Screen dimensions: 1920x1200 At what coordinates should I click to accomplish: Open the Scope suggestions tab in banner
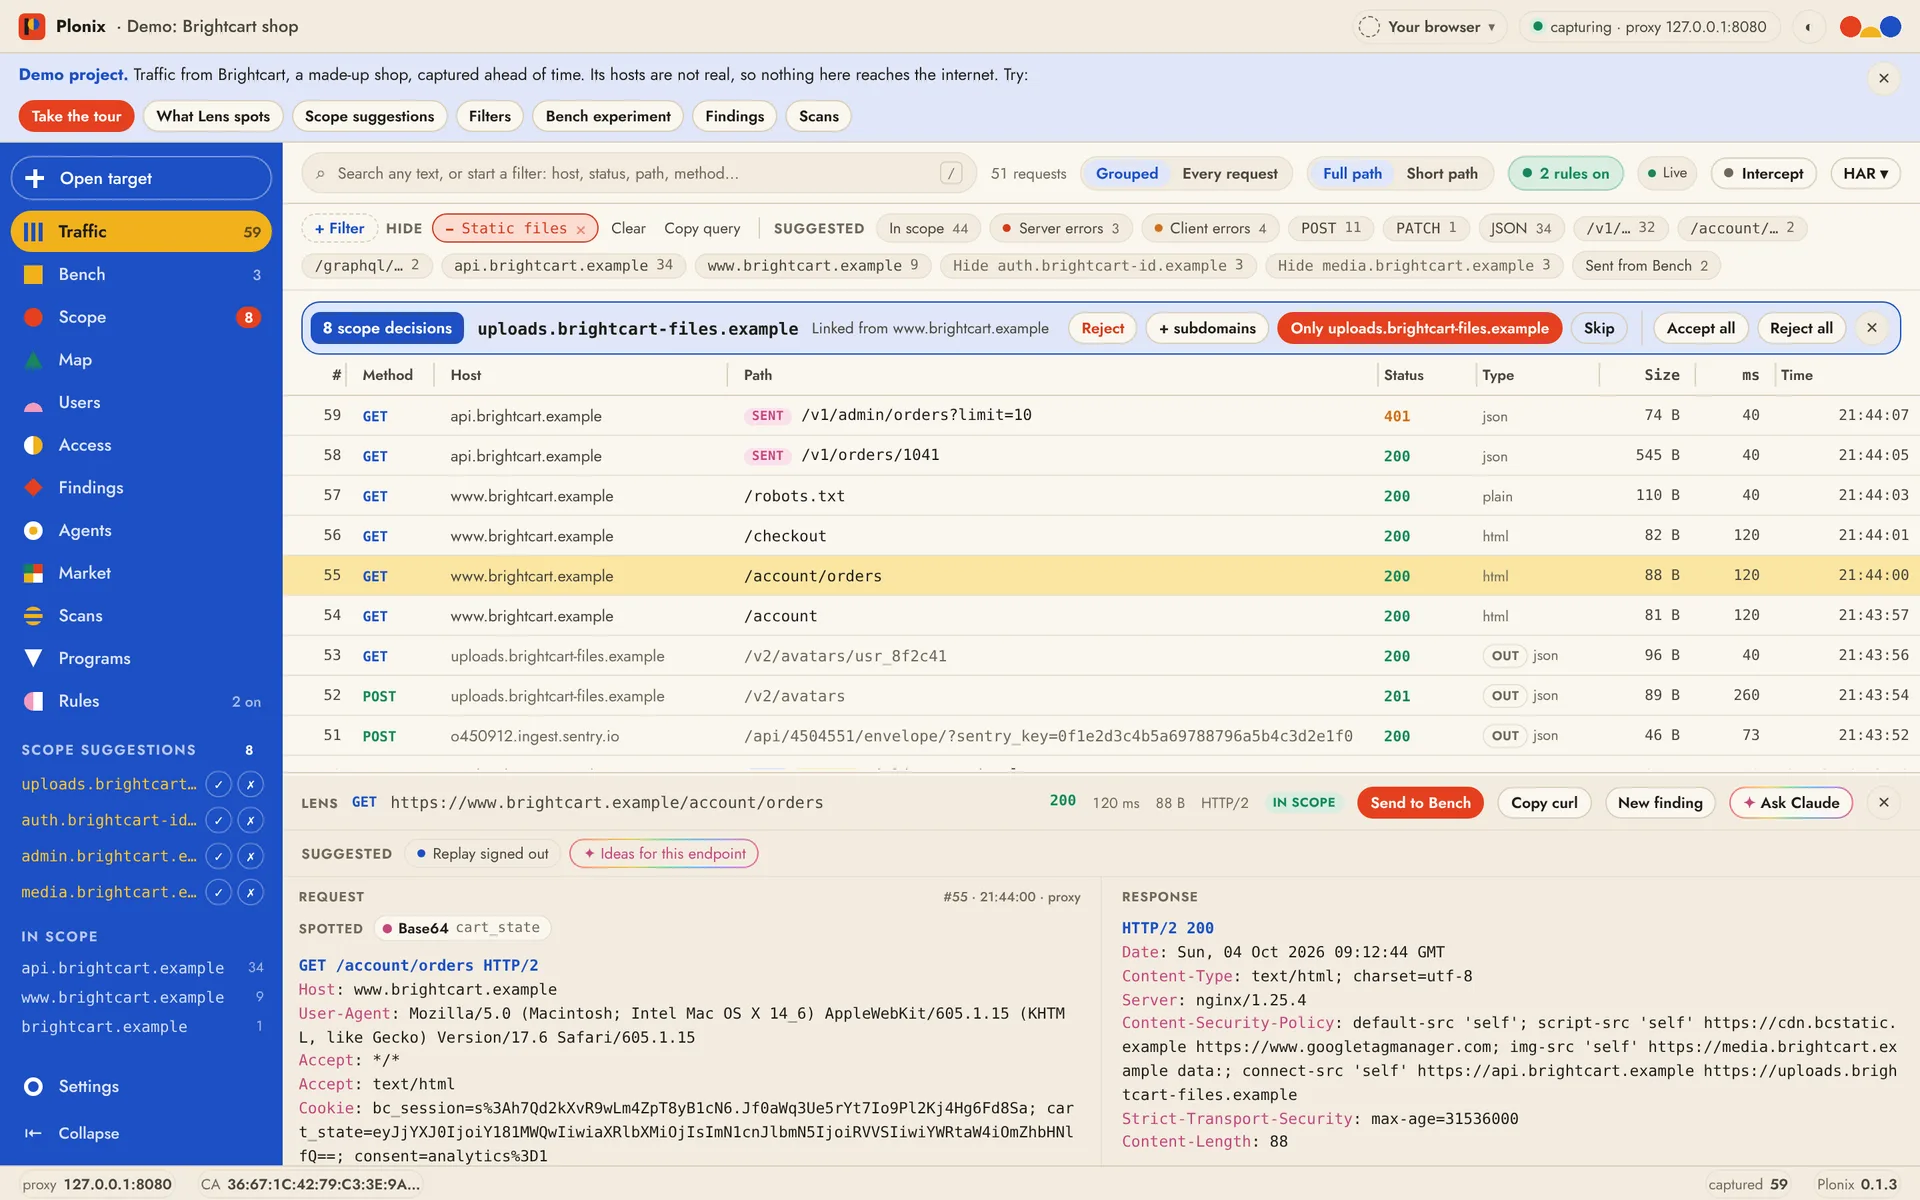tap(369, 116)
